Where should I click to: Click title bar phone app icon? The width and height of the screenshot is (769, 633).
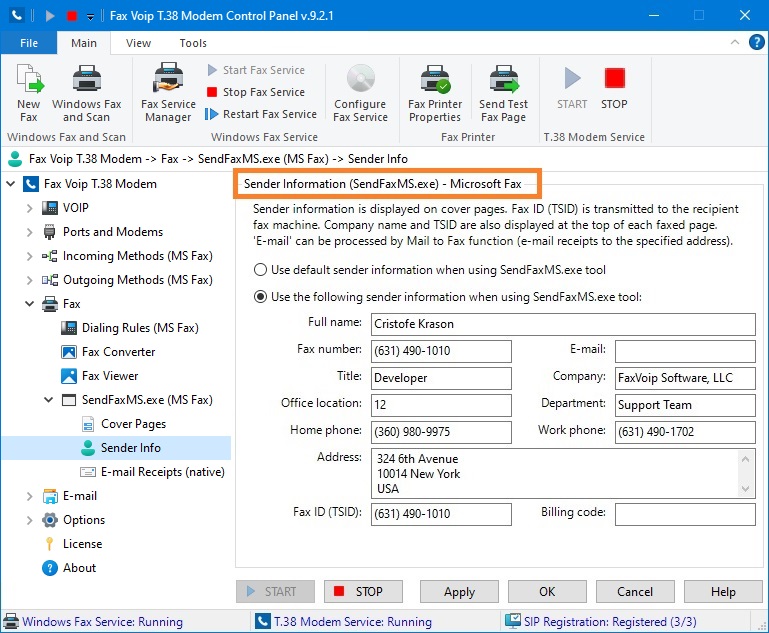[17, 15]
